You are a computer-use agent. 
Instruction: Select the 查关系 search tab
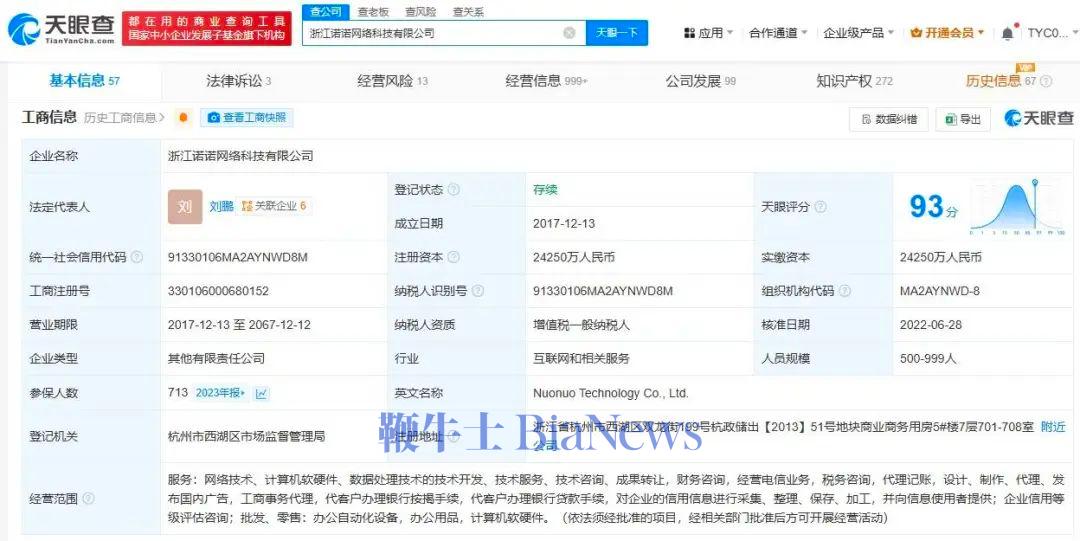point(468,12)
